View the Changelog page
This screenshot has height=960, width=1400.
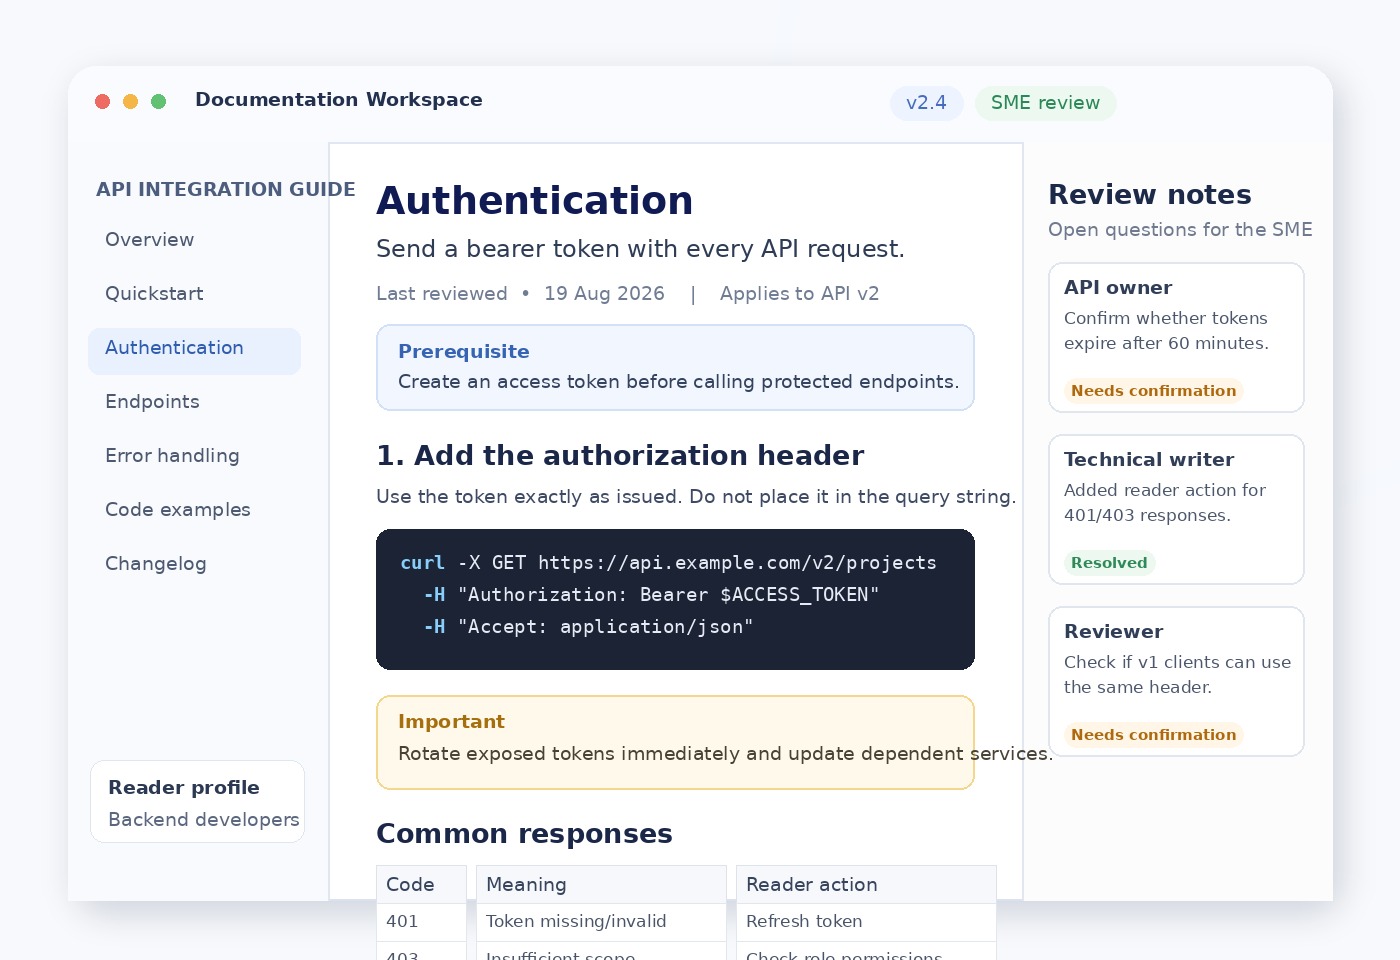156,564
